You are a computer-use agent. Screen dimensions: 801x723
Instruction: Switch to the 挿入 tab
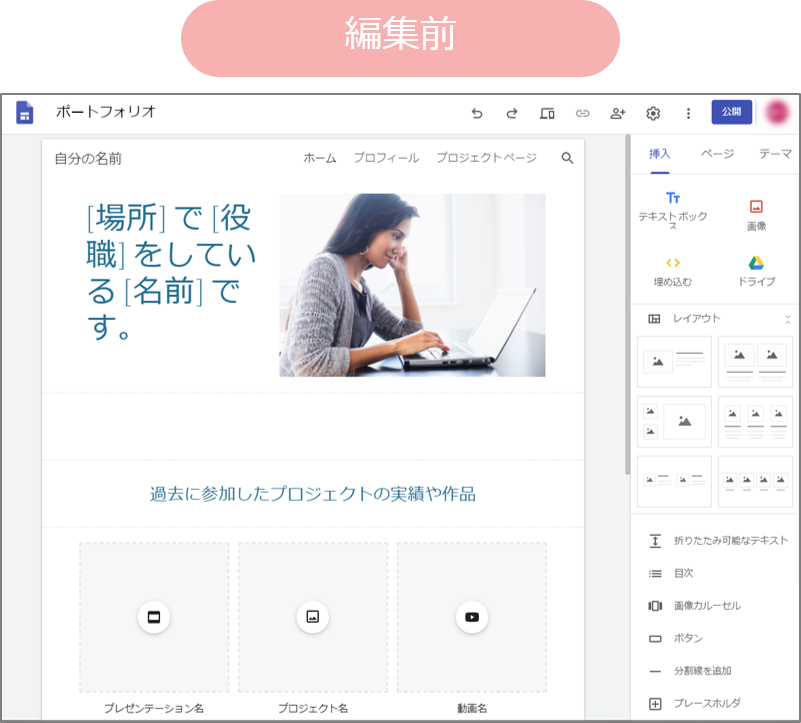(659, 154)
